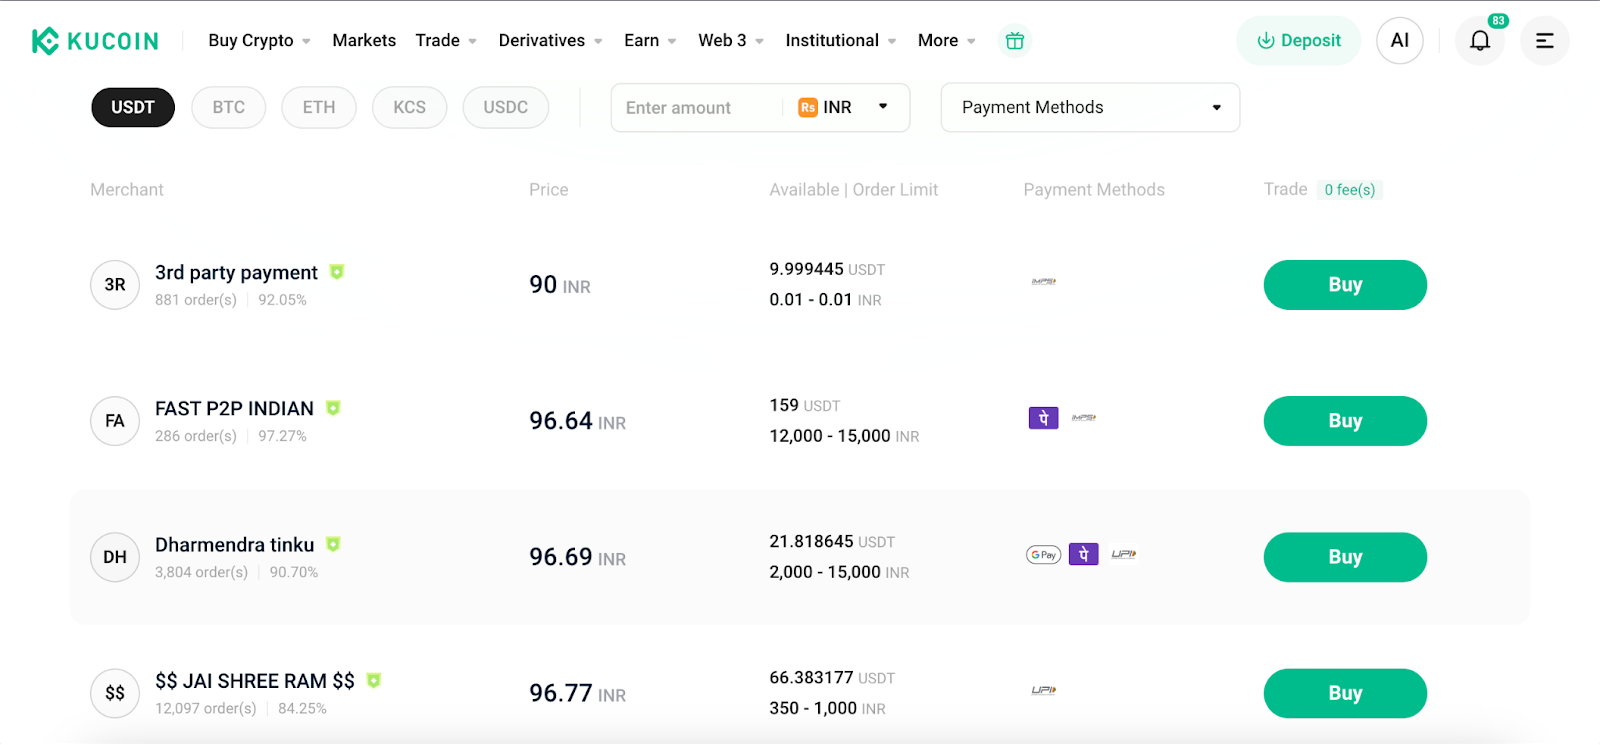Expand the Payment Methods dropdown
Image resolution: width=1600 pixels, height=745 pixels.
click(1090, 108)
